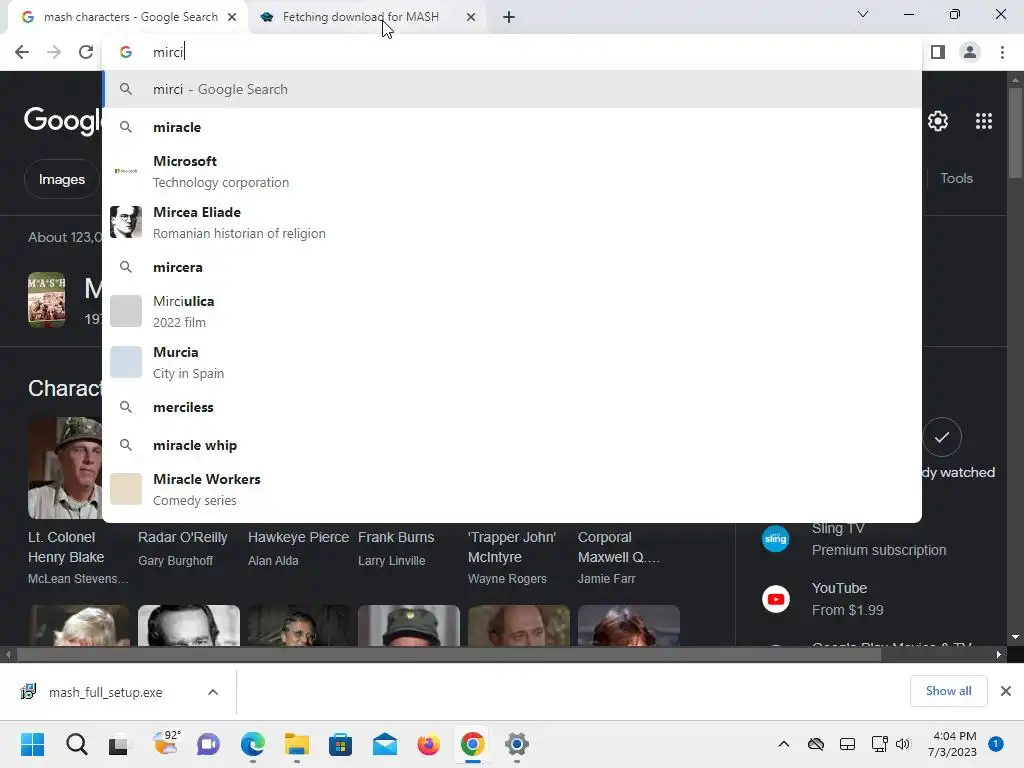The width and height of the screenshot is (1024, 768).
Task: Open Firefox from the taskbar
Action: pyautogui.click(x=428, y=744)
